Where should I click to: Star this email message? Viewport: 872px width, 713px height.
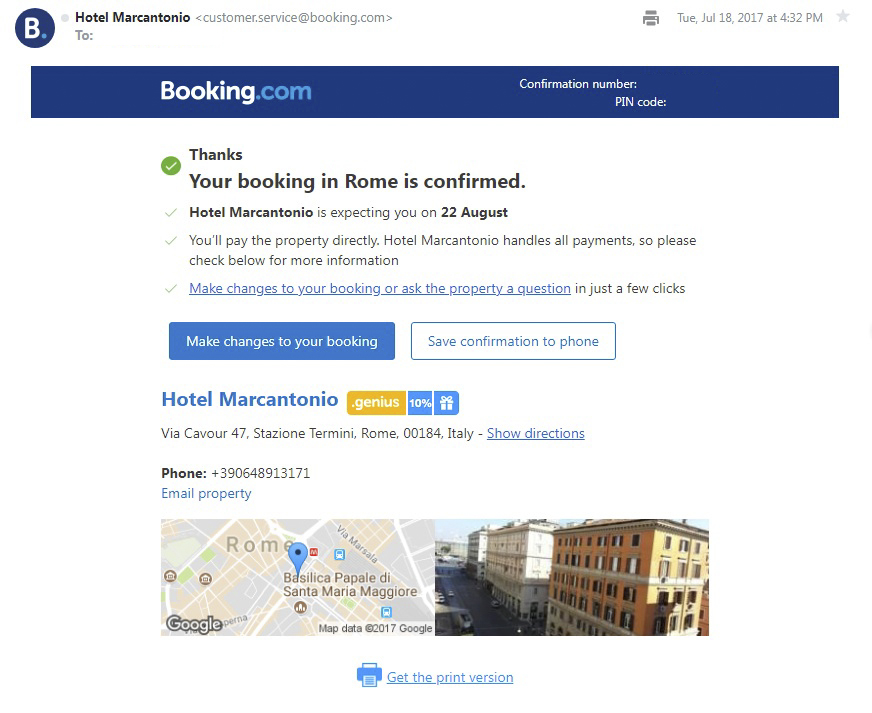[843, 16]
